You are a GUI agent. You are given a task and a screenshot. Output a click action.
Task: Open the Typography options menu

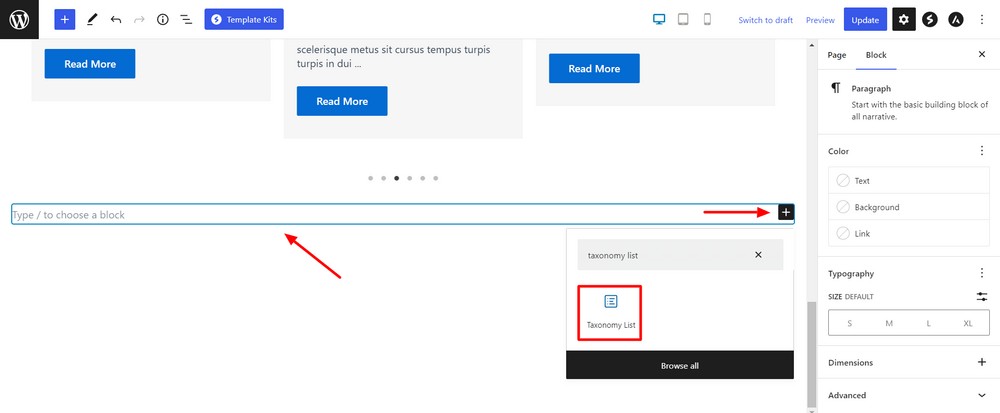(981, 273)
